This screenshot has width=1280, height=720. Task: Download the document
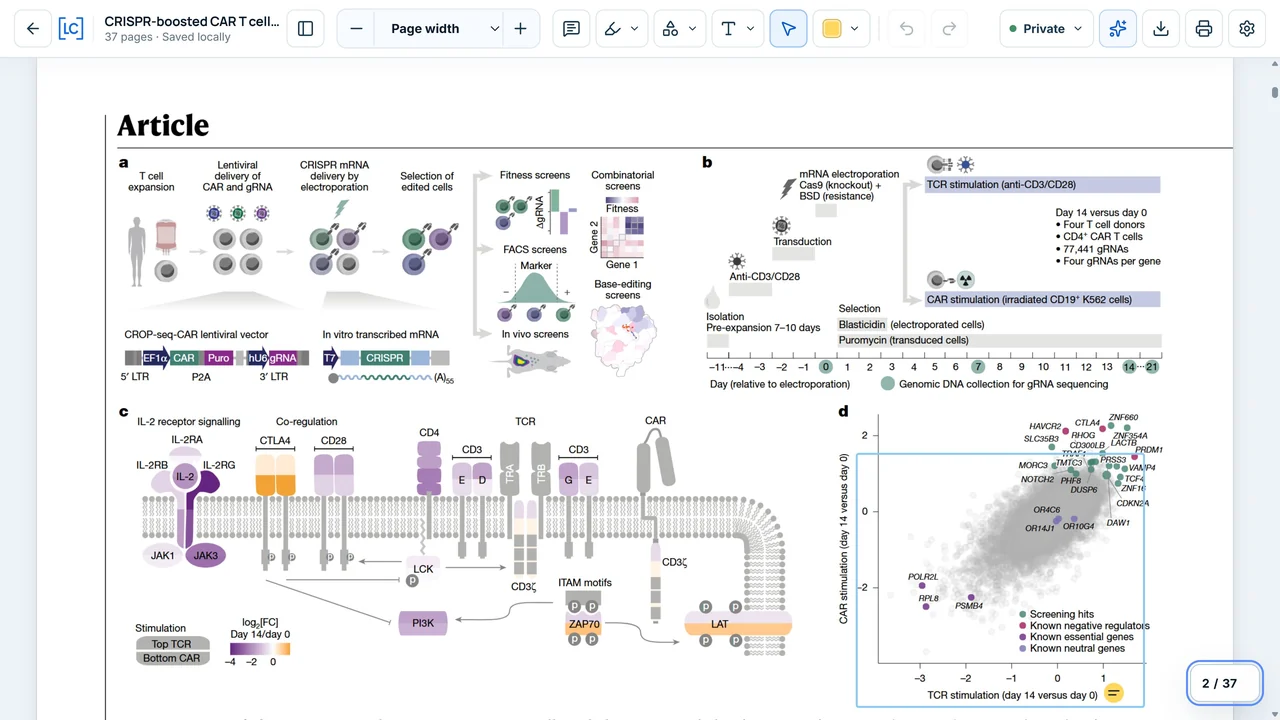coord(1161,29)
